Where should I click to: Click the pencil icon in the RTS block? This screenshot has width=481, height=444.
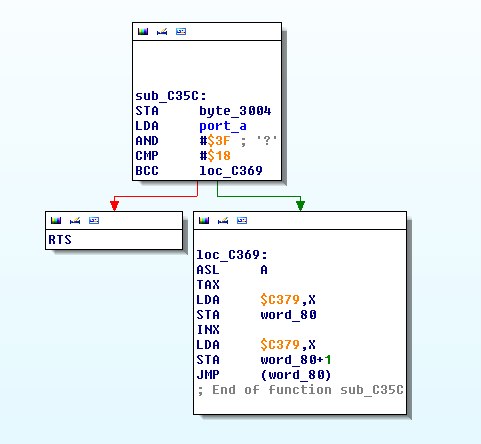coord(75,220)
